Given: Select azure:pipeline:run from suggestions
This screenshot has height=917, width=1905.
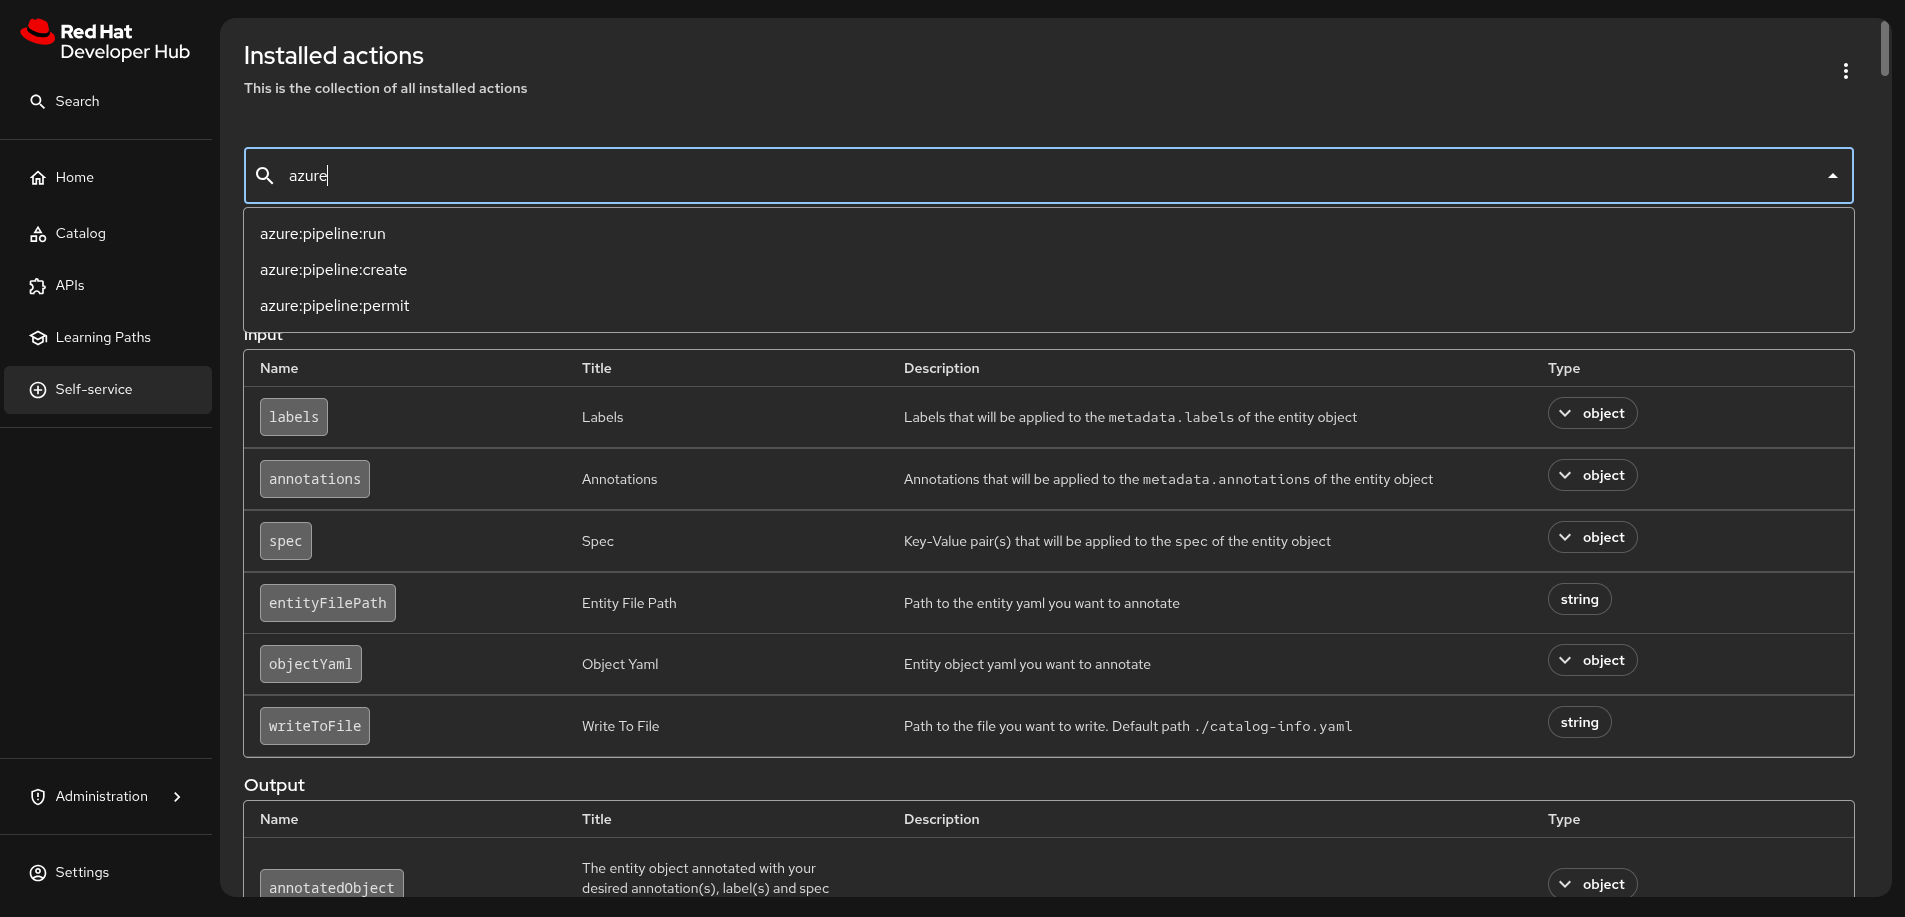Looking at the screenshot, I should (x=323, y=234).
